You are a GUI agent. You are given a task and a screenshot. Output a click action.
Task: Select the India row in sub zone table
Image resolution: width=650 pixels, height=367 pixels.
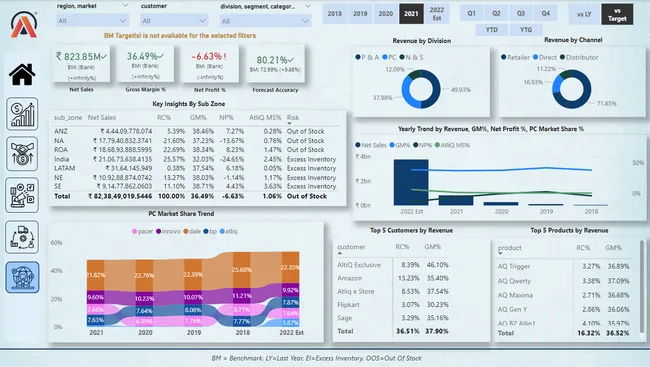click(195, 159)
